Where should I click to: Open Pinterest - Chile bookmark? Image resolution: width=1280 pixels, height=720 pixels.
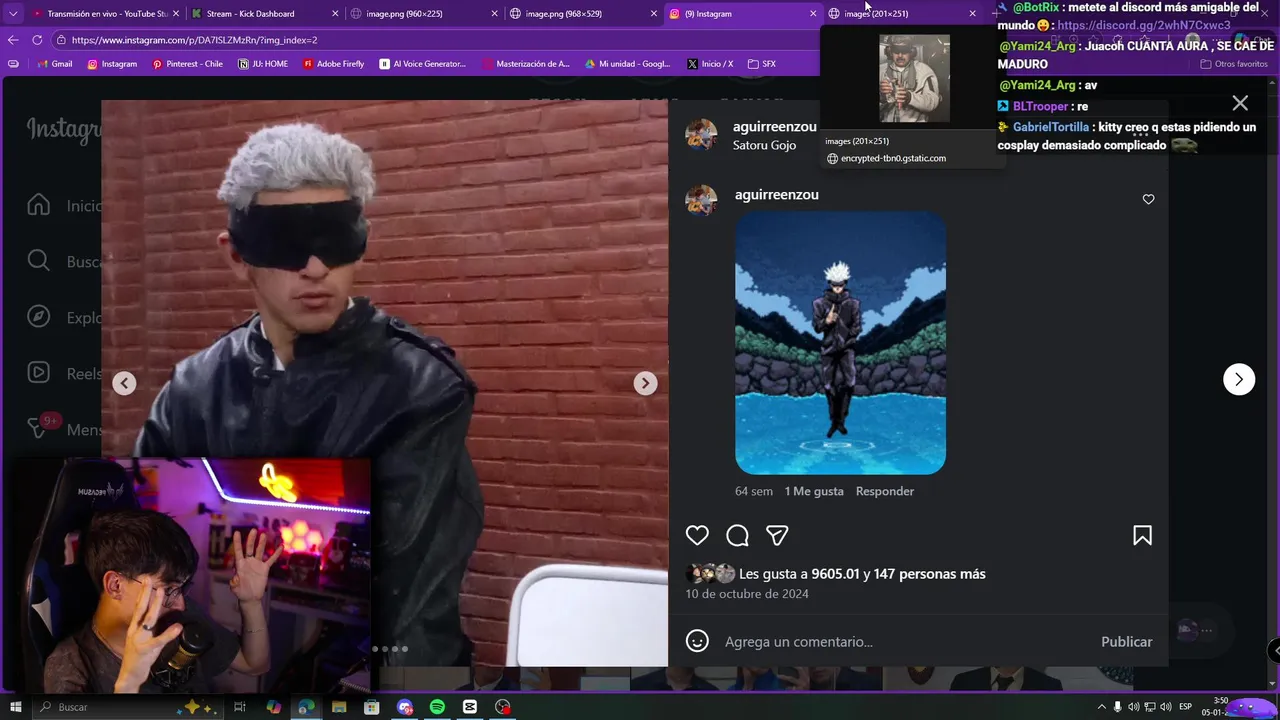[187, 64]
